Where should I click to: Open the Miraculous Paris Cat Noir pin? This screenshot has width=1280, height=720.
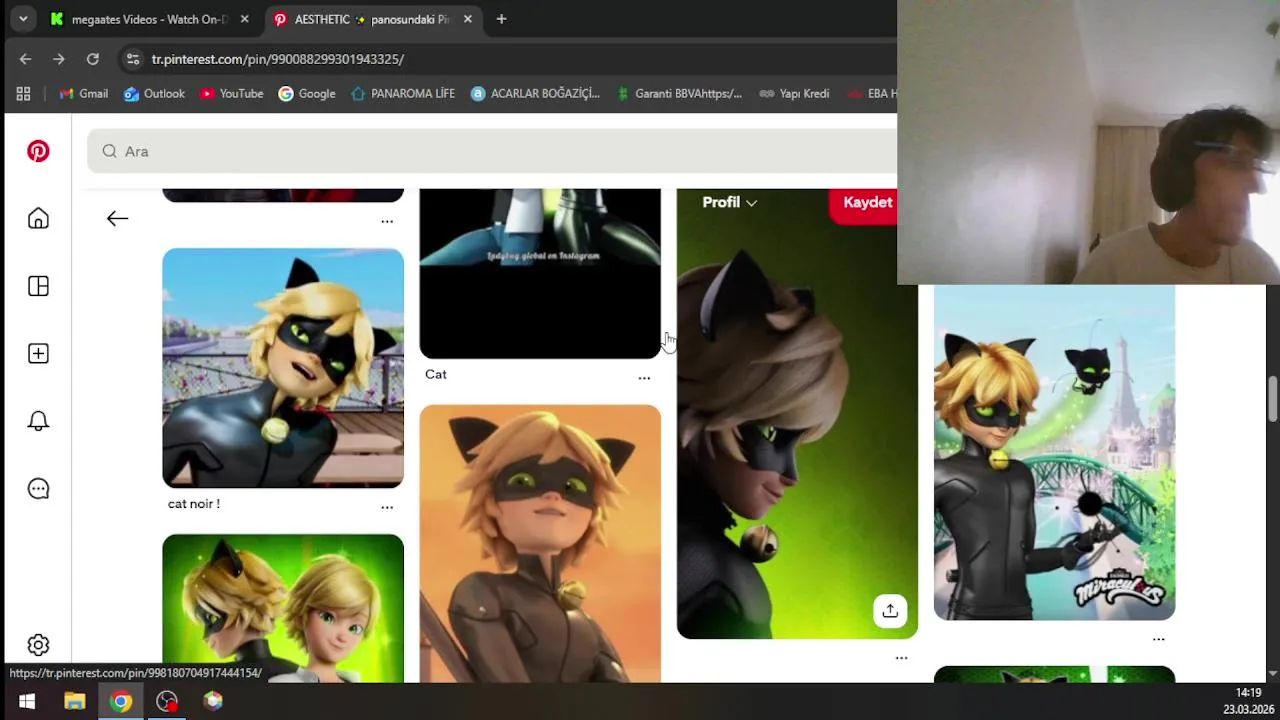(x=1054, y=452)
